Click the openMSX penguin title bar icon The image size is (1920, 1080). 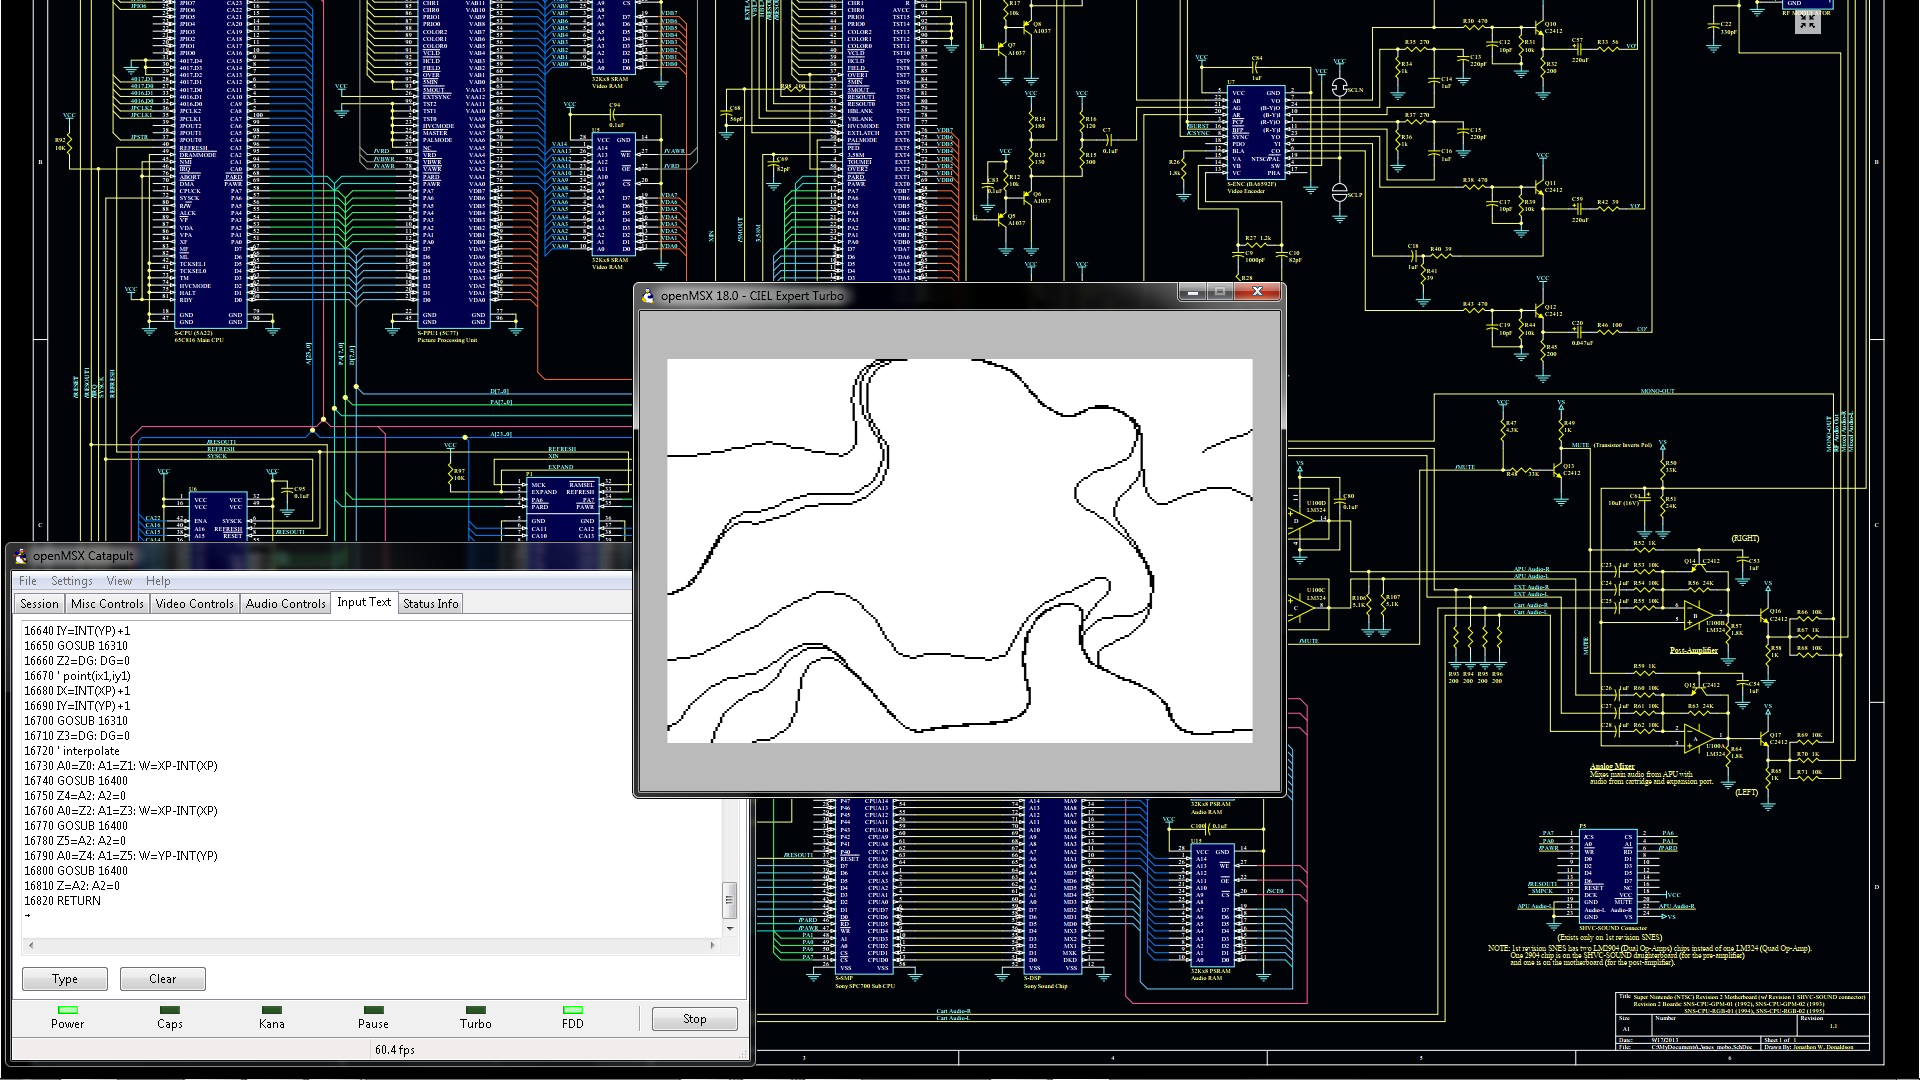coord(648,296)
